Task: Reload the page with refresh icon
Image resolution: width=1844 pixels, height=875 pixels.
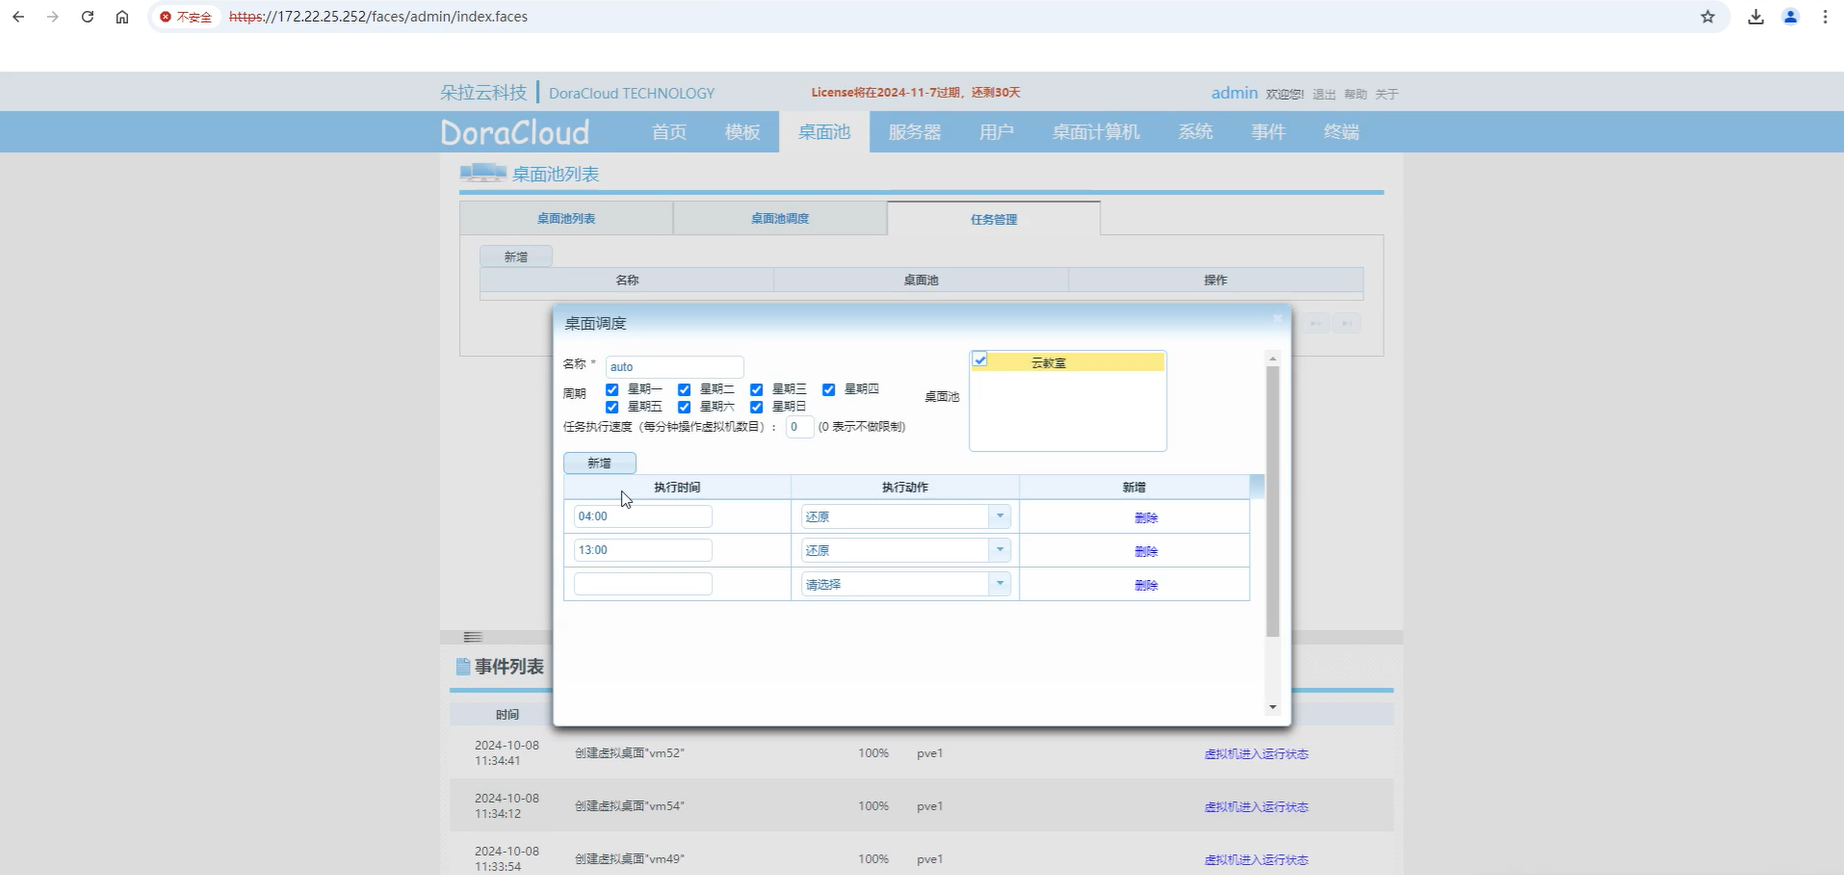Action: click(88, 17)
